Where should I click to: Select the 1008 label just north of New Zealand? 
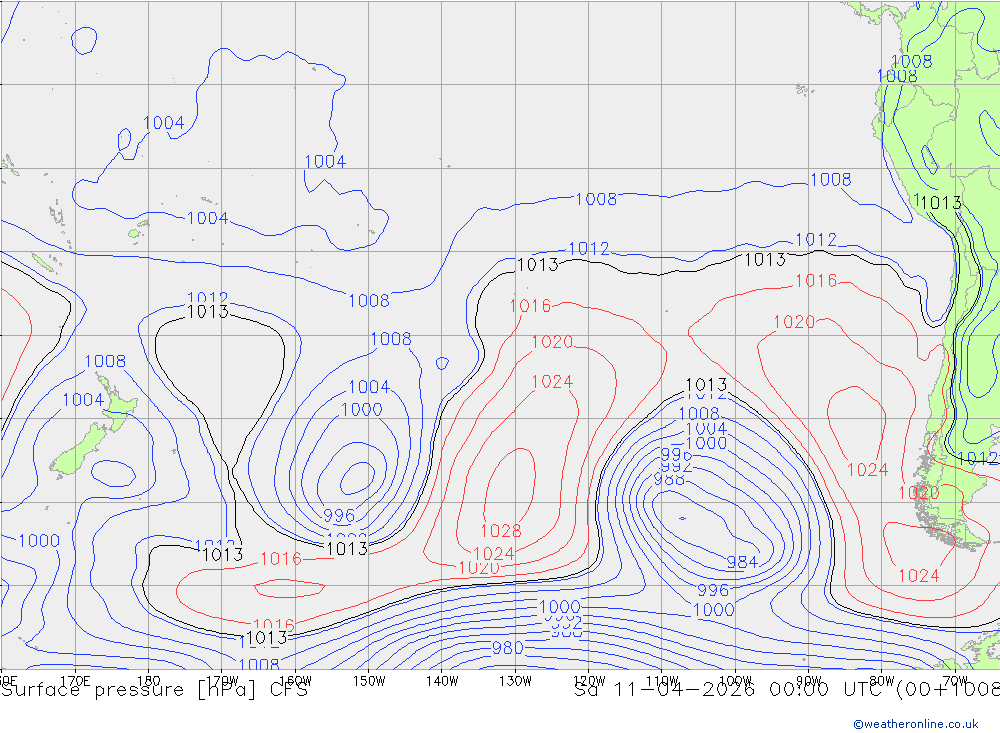pyautogui.click(x=105, y=361)
